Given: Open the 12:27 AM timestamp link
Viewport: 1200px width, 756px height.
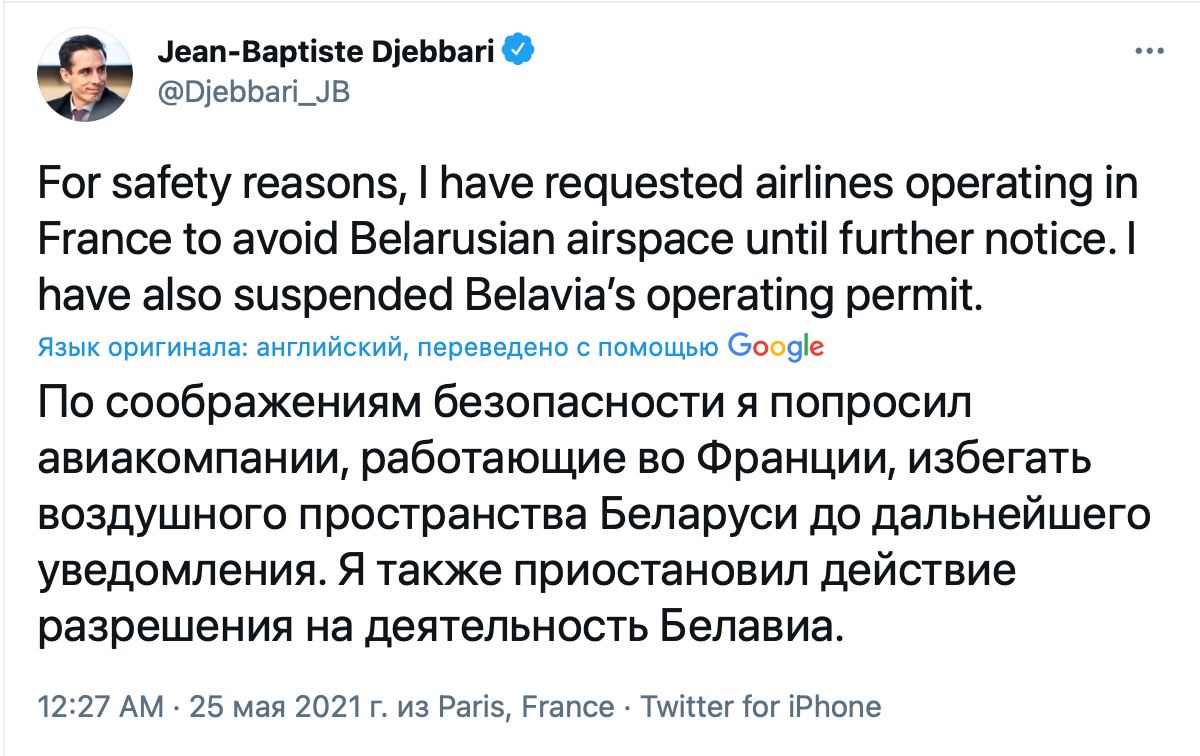Looking at the screenshot, I should (100, 707).
